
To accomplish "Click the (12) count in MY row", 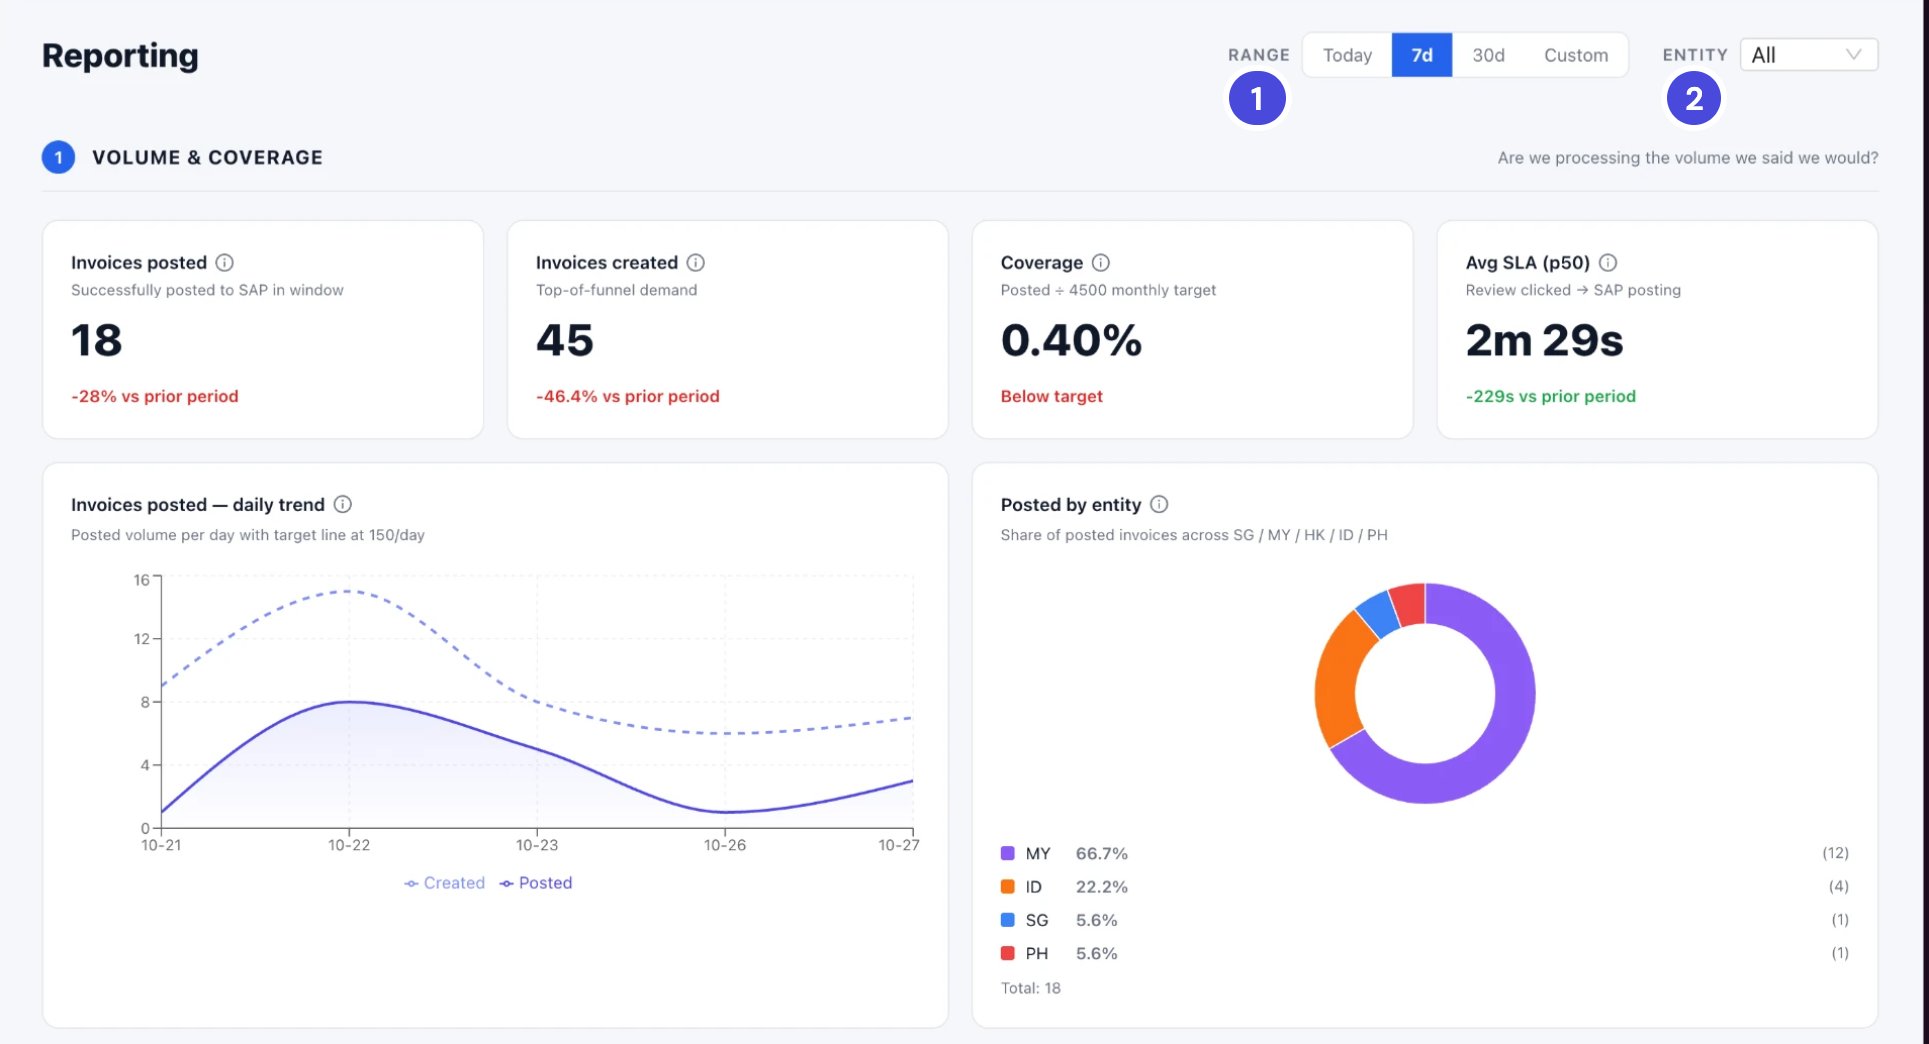I will (1835, 853).
